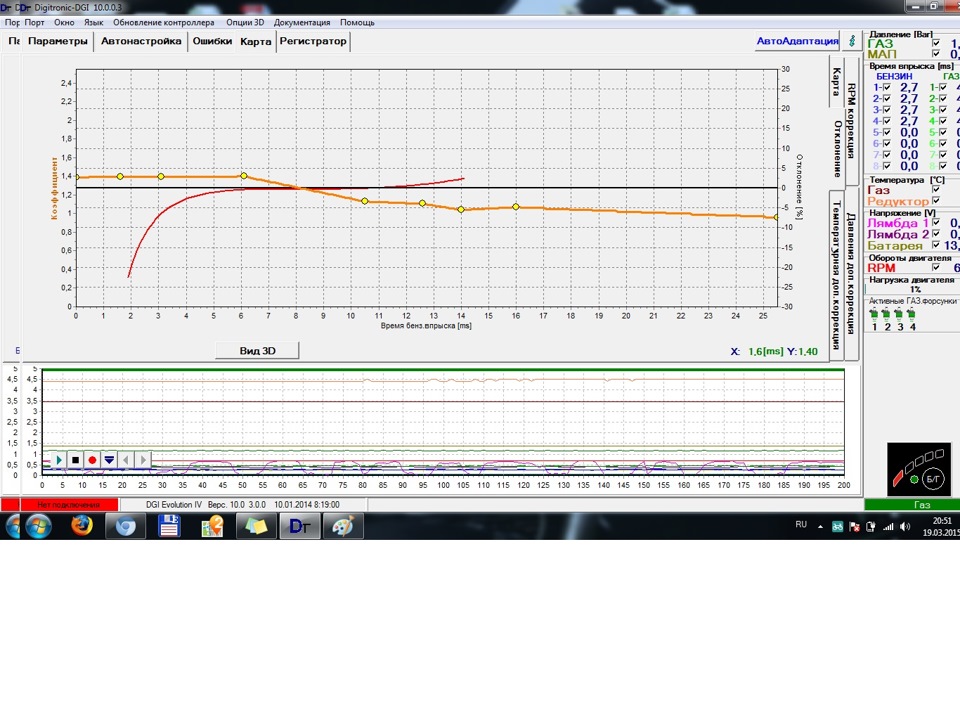
Task: Open the Язык menu
Action: coord(94,22)
